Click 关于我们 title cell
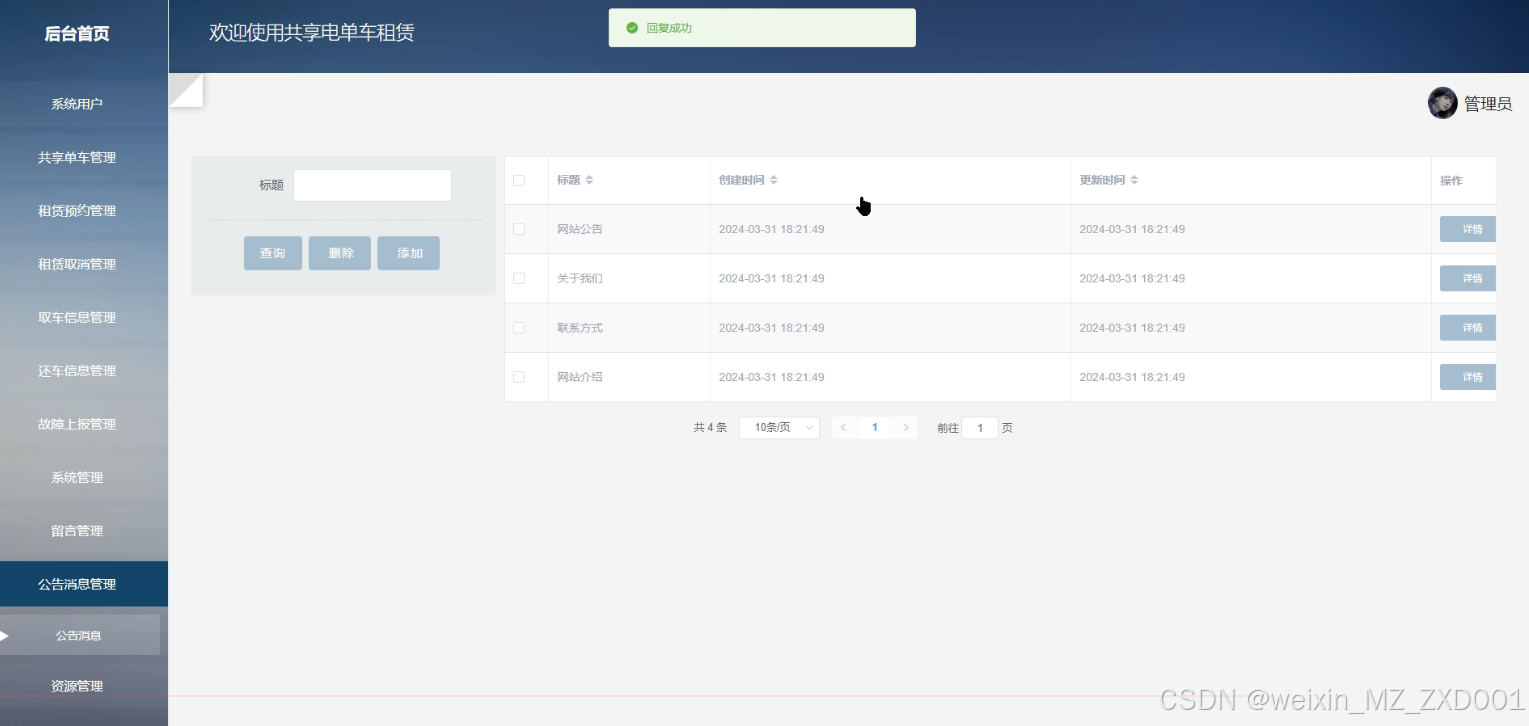Screen dimensions: 1529x726 click(x=580, y=278)
